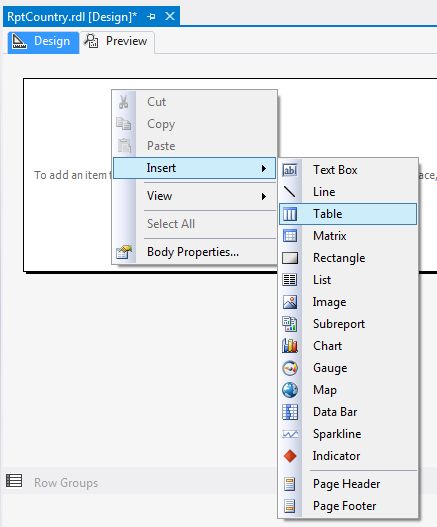Screen dimensions: 437x527
Task: Click the Gauge dial icon
Action: (289, 368)
